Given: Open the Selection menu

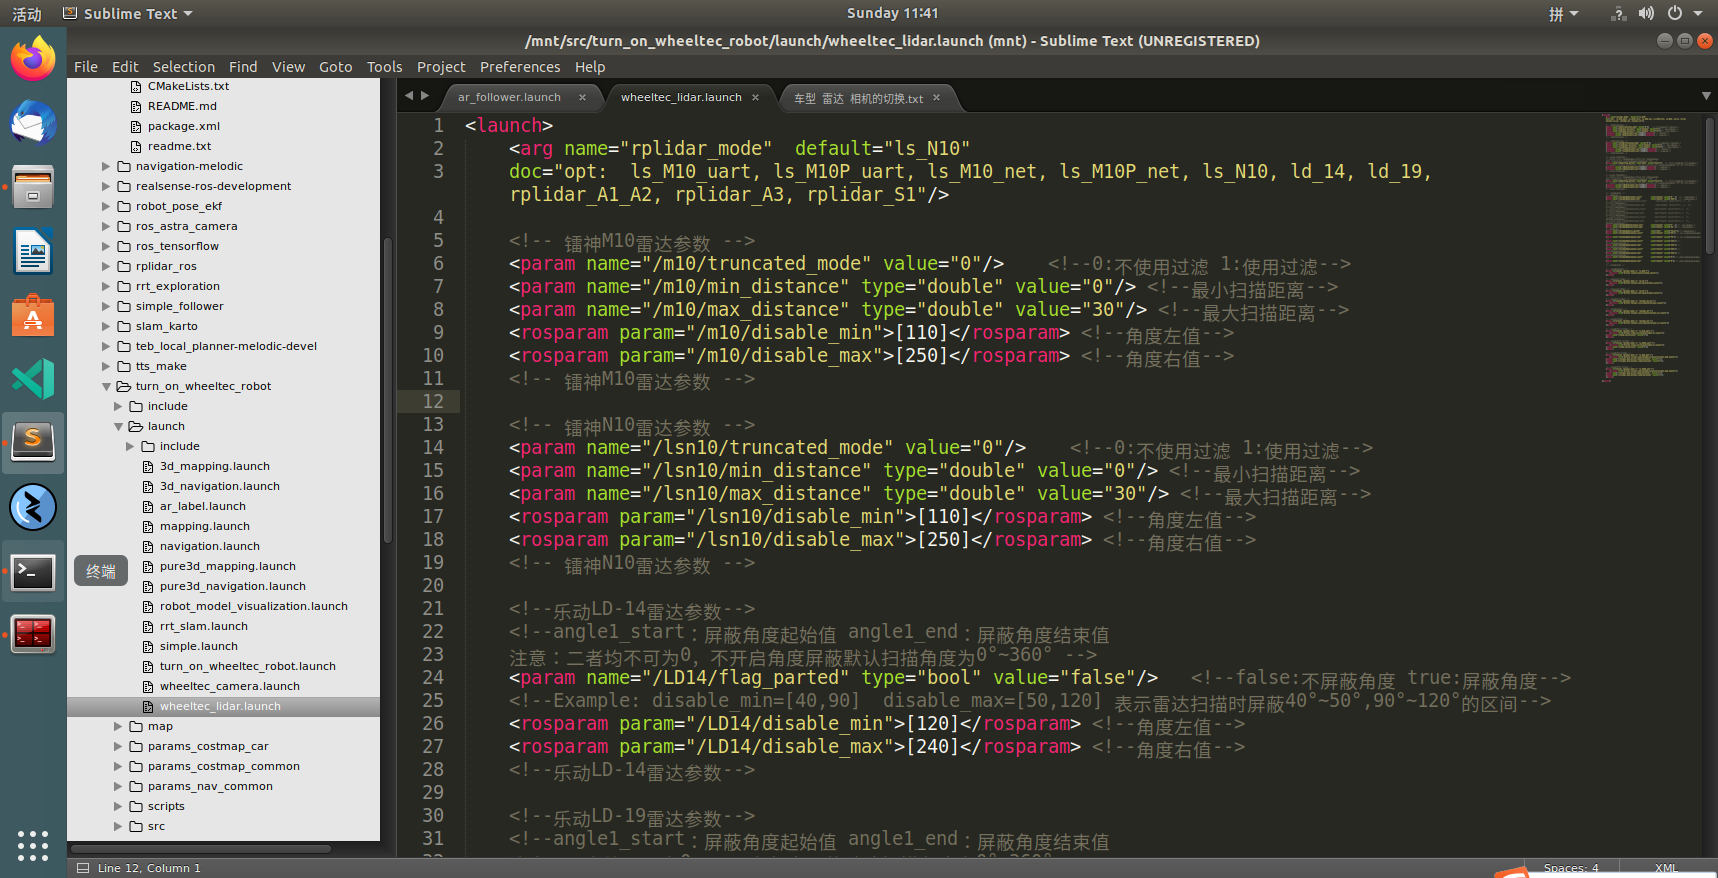Looking at the screenshot, I should click(184, 67).
